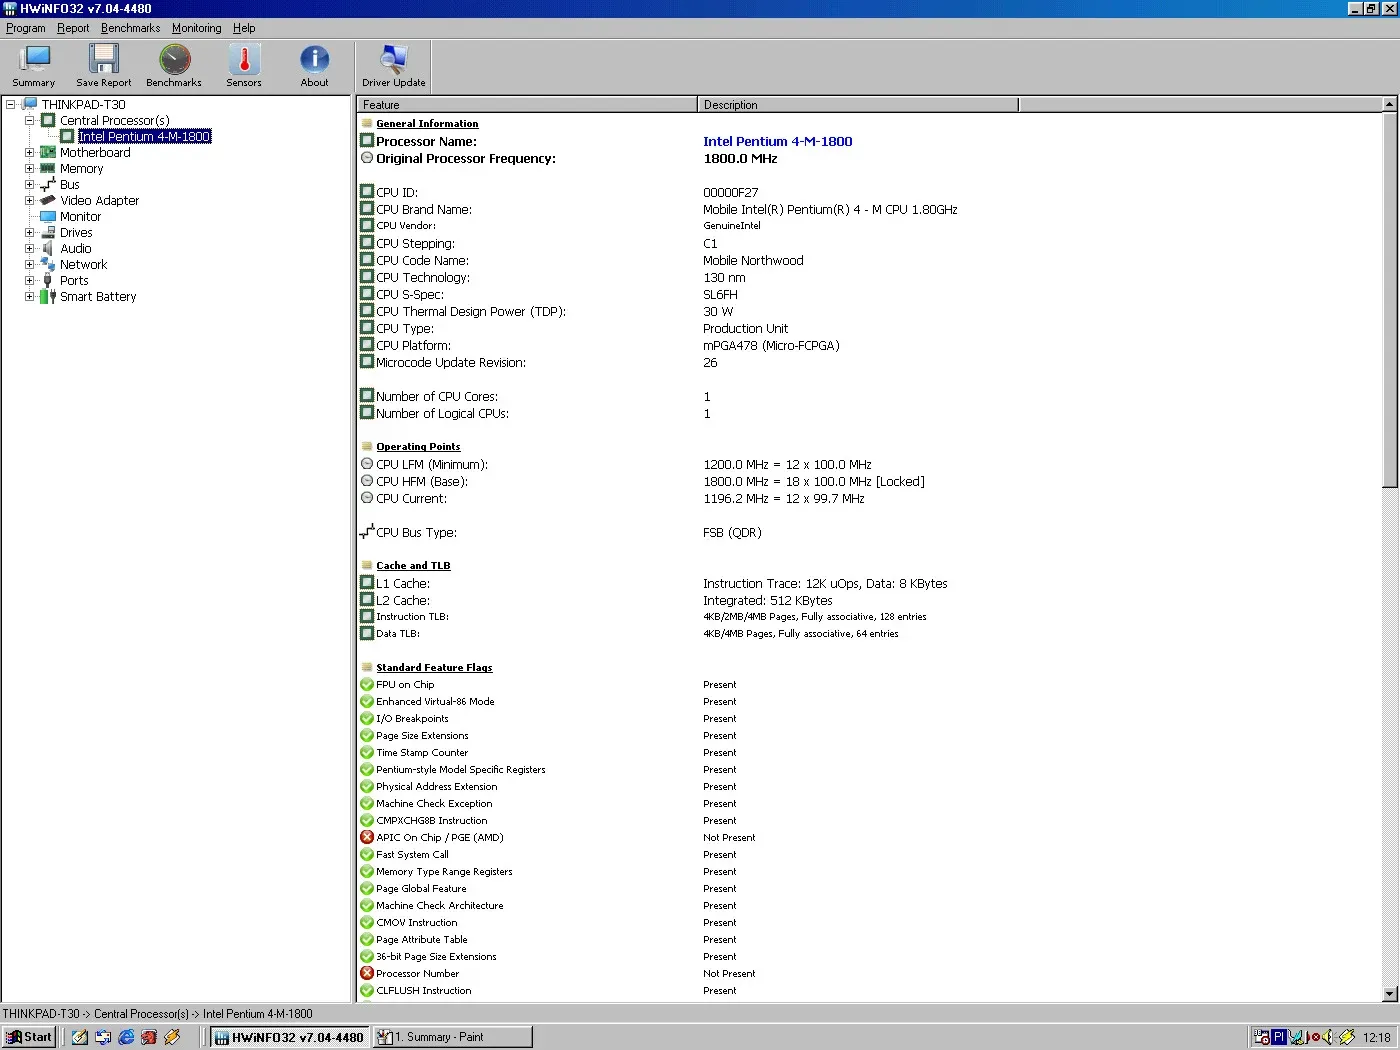1400x1050 pixels.
Task: Expand the Motherboard tree node
Action: (29, 152)
